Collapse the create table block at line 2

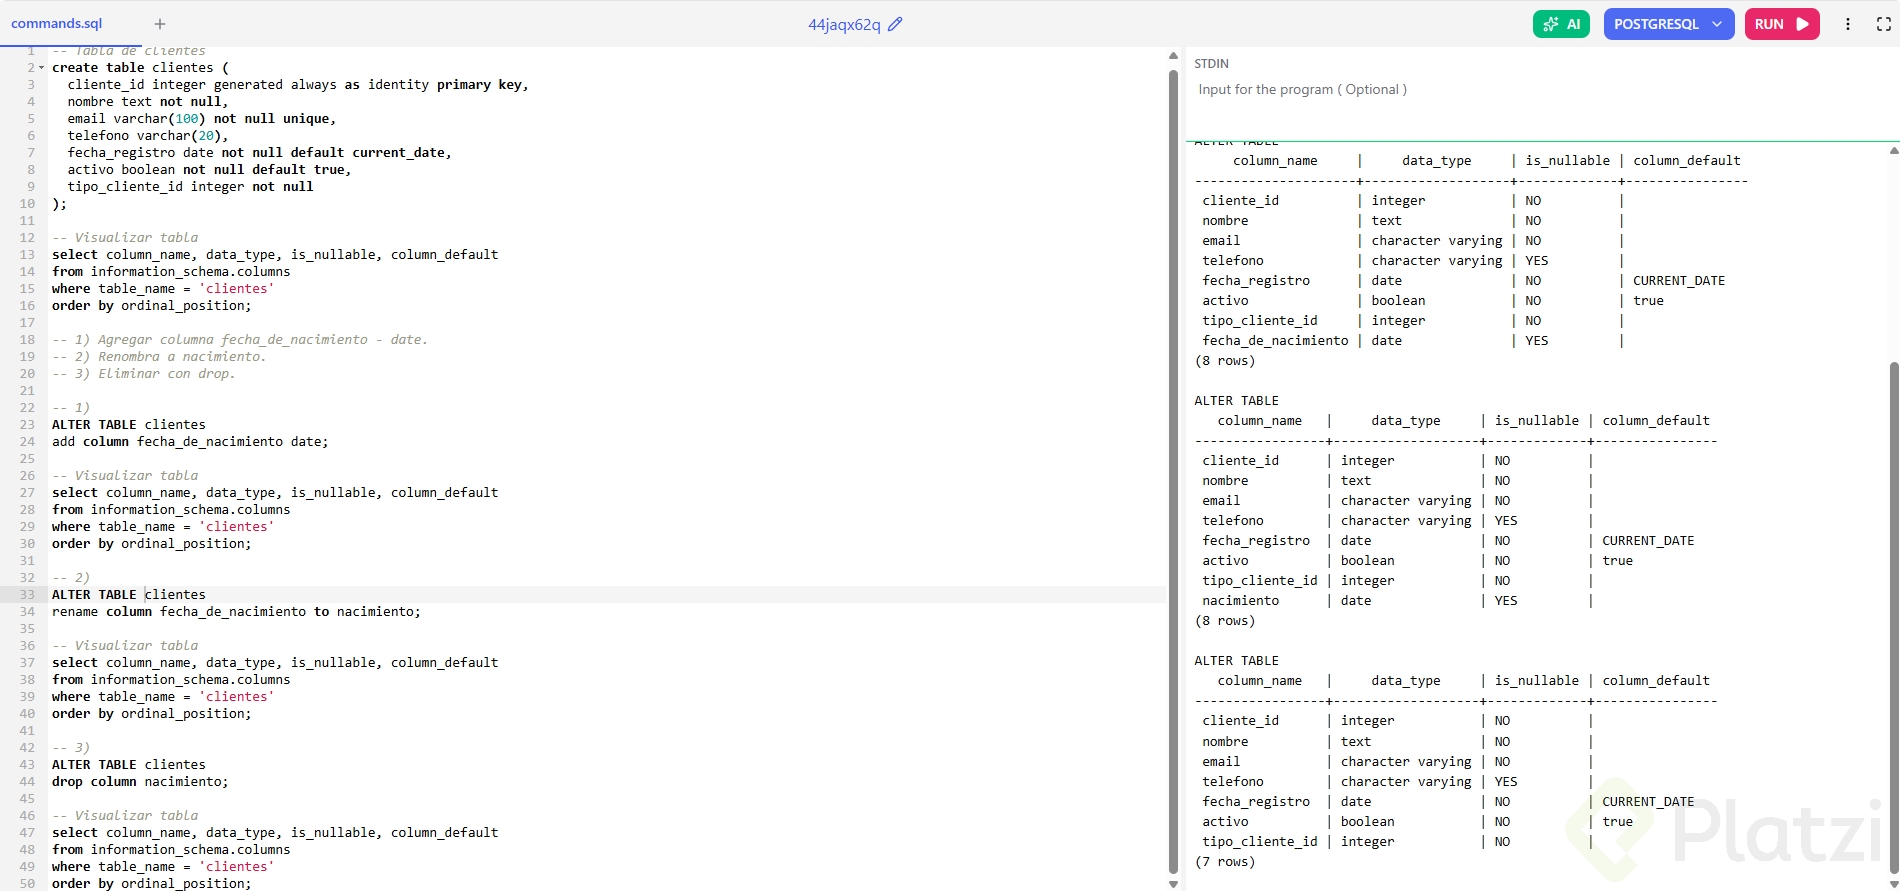tap(42, 68)
